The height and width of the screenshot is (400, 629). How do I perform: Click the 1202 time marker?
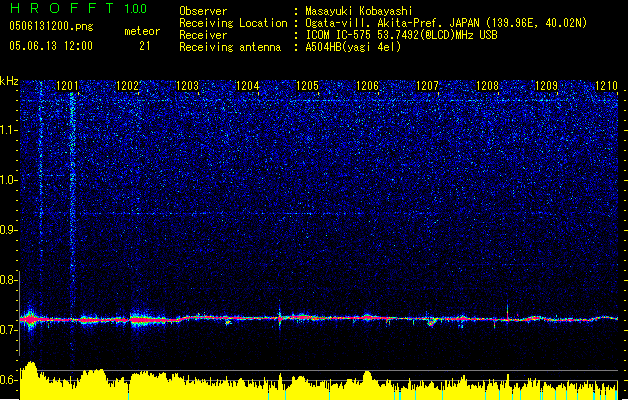pos(127,86)
